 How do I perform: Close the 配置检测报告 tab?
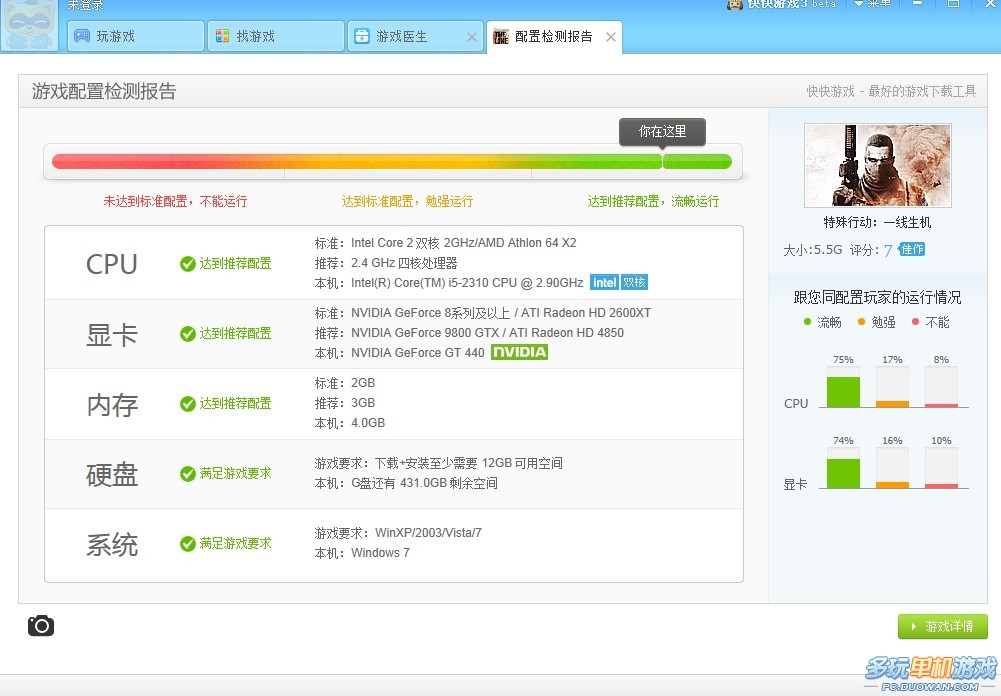611,37
